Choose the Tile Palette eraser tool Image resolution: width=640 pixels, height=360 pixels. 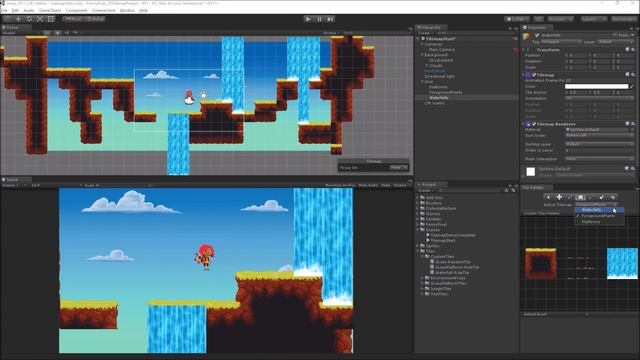point(602,197)
